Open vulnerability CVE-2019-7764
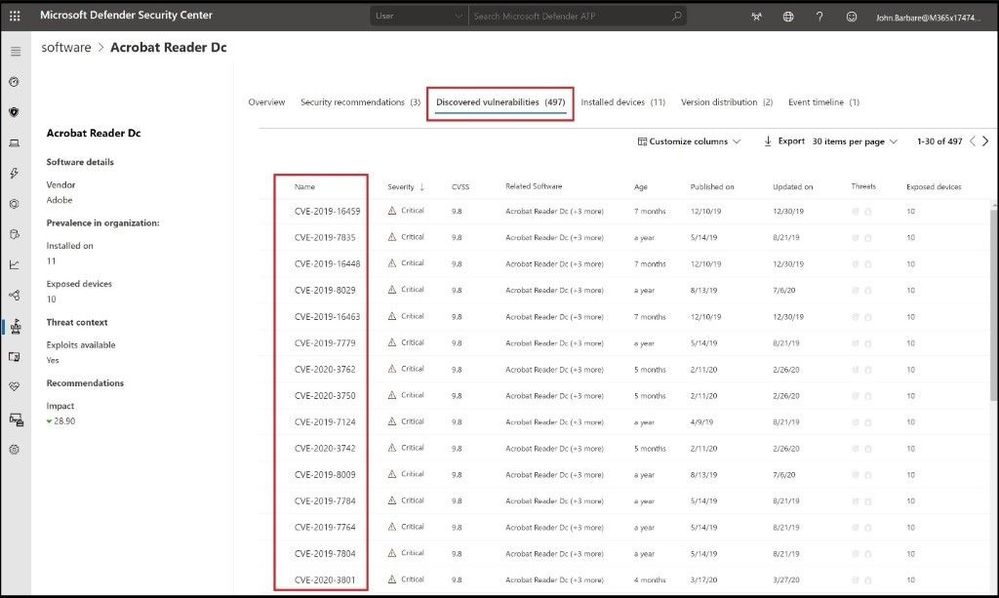Screen dimensions: 999x598 click(325, 527)
